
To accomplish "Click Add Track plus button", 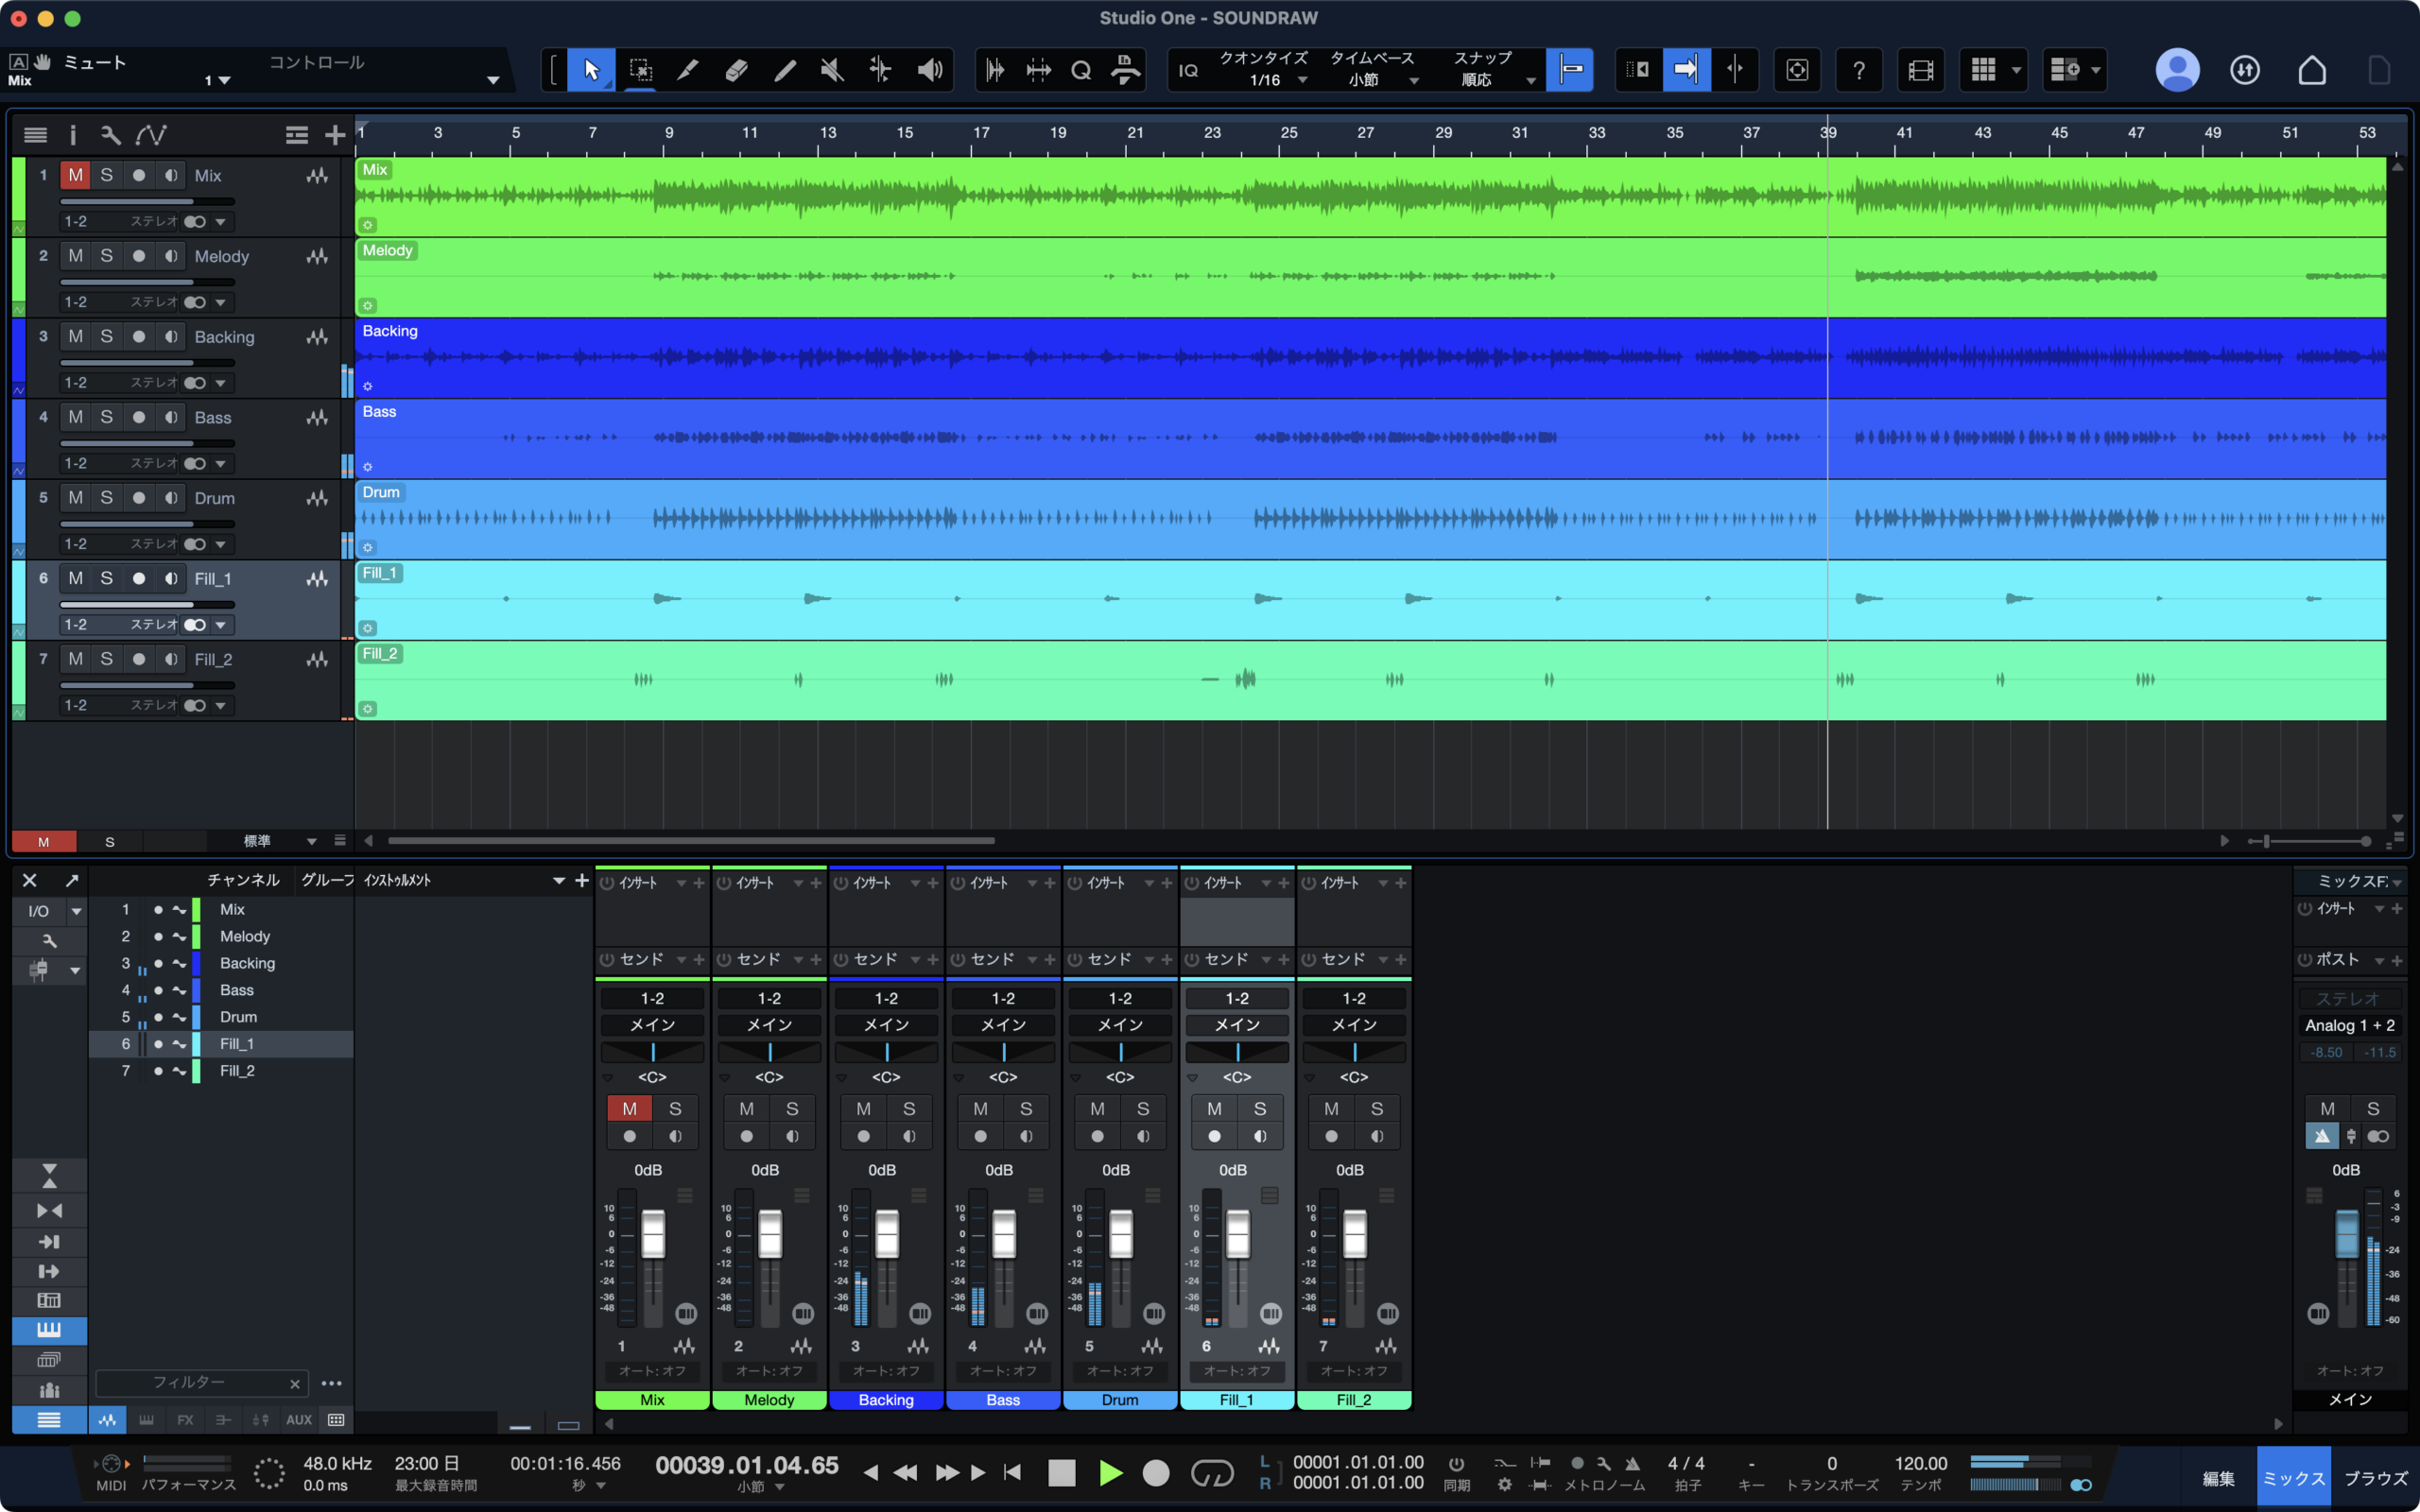I will tap(335, 135).
